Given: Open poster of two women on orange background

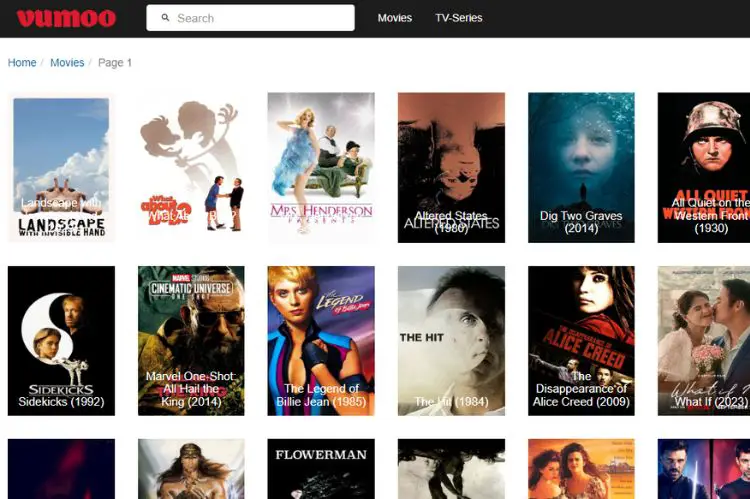Looking at the screenshot, I should 581,469.
